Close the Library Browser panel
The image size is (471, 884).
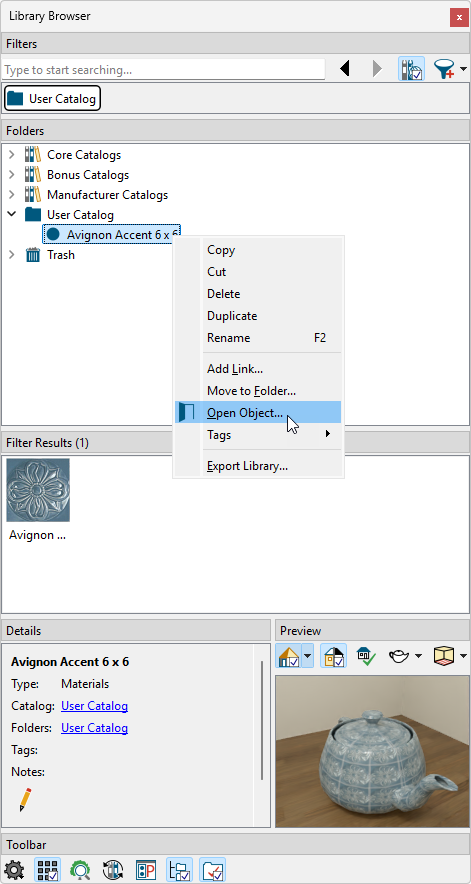coord(457,17)
